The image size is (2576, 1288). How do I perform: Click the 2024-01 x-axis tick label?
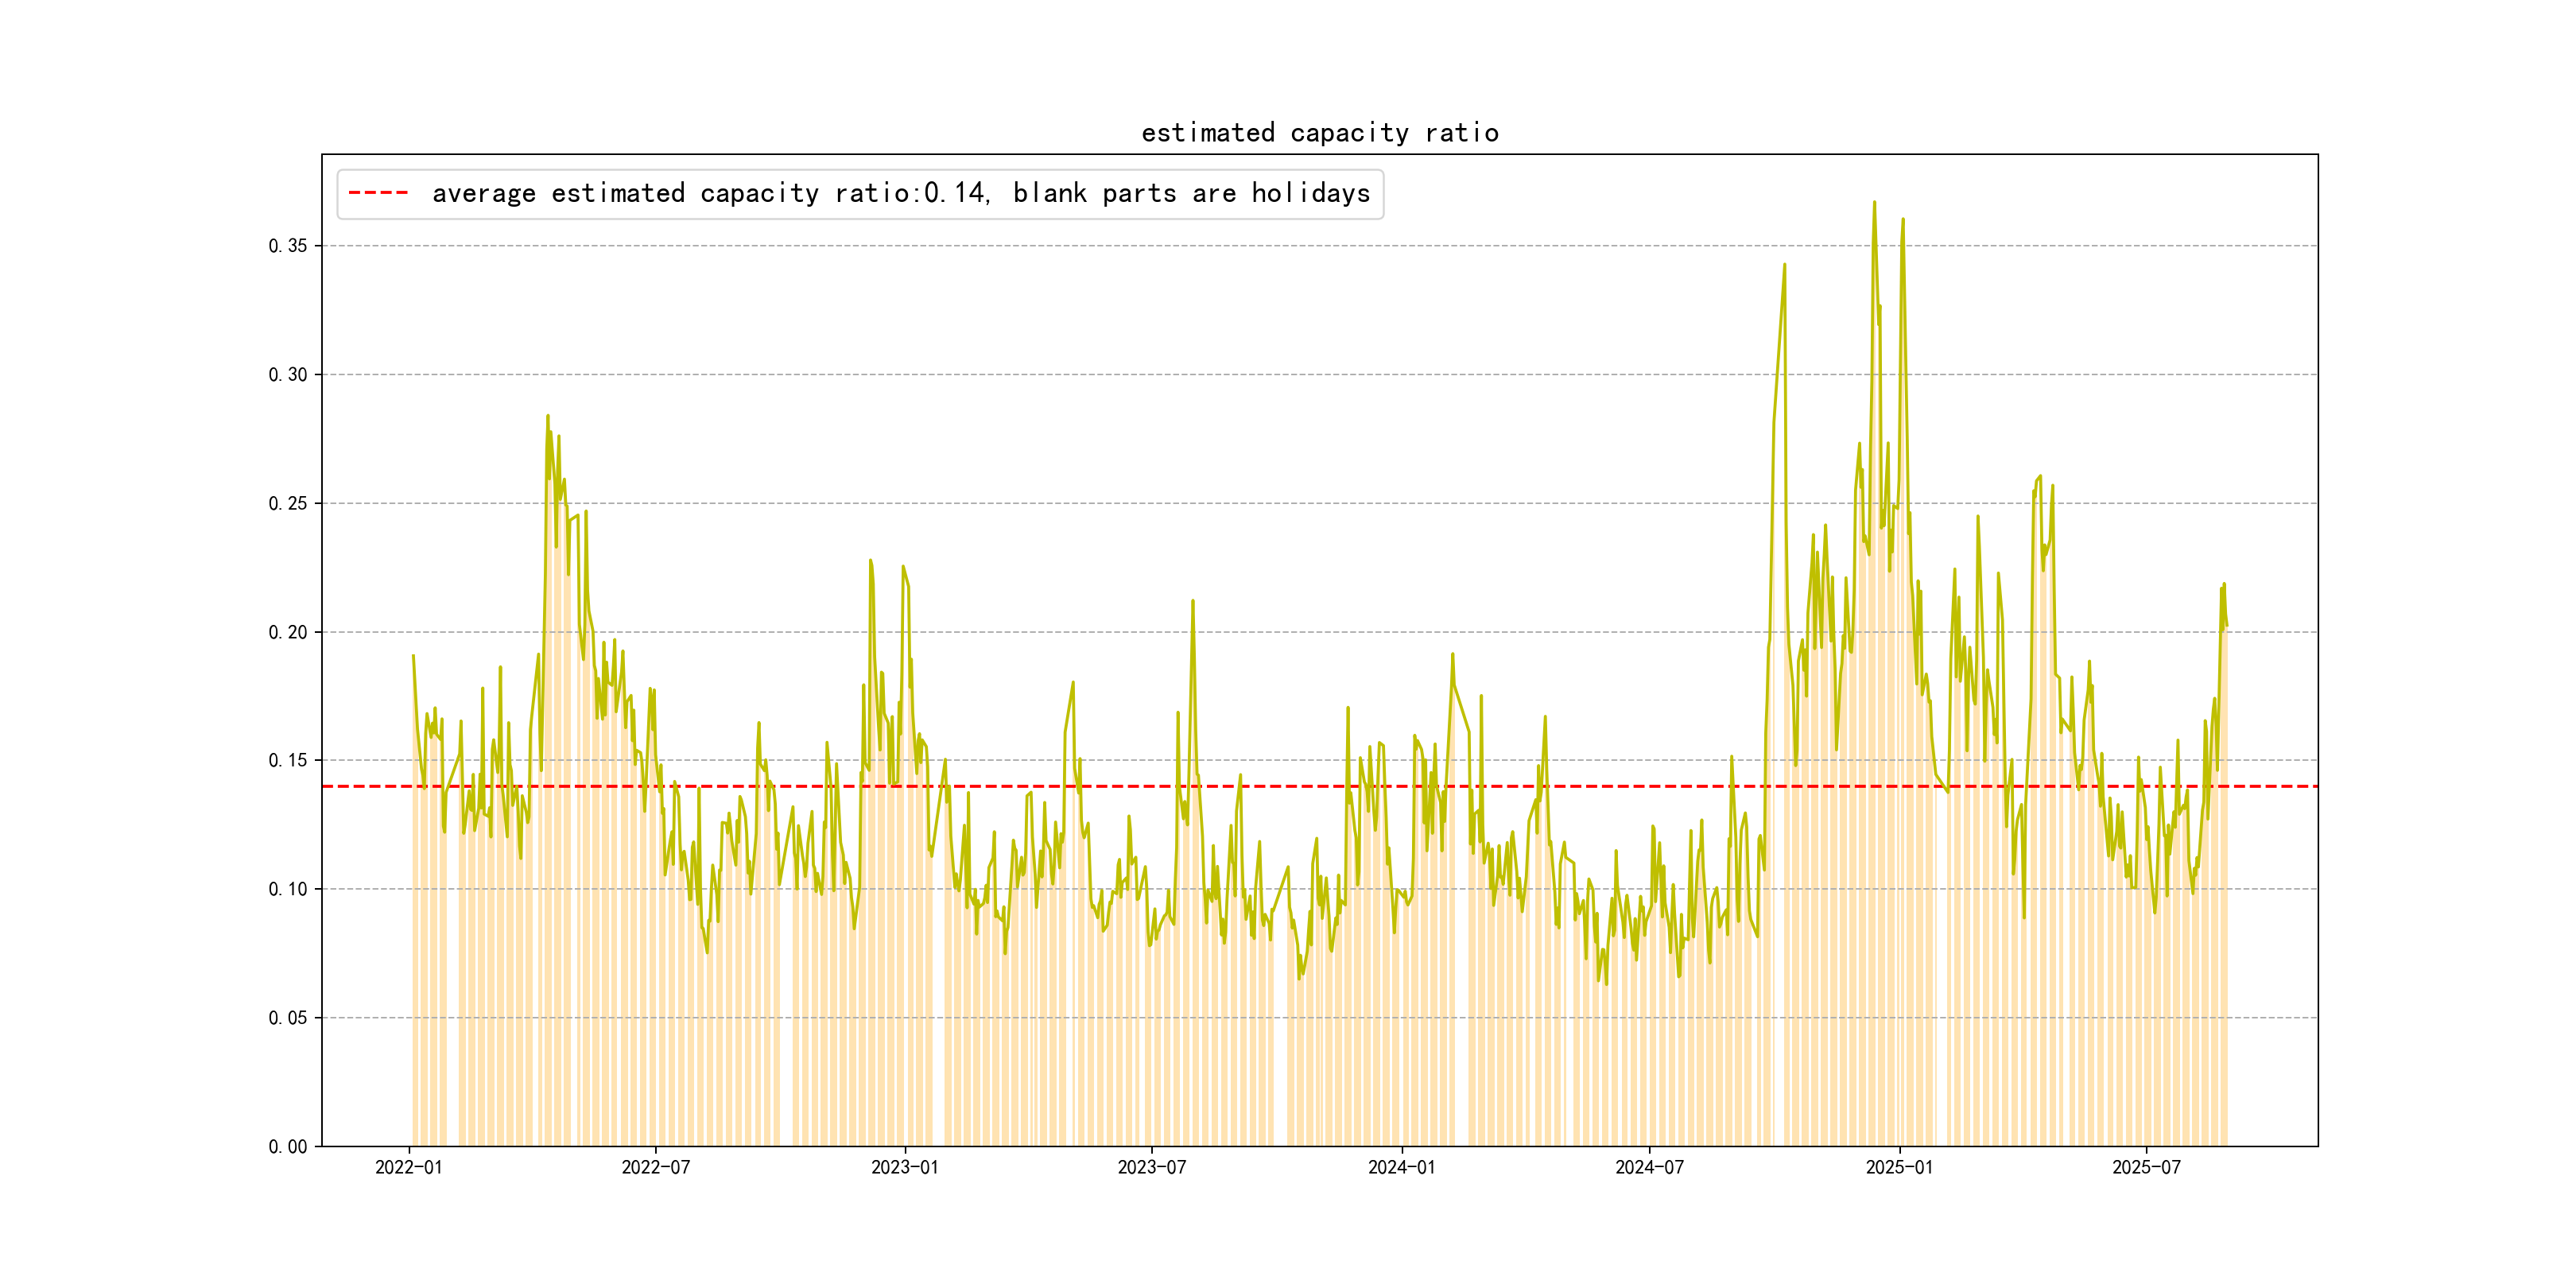1401,1167
